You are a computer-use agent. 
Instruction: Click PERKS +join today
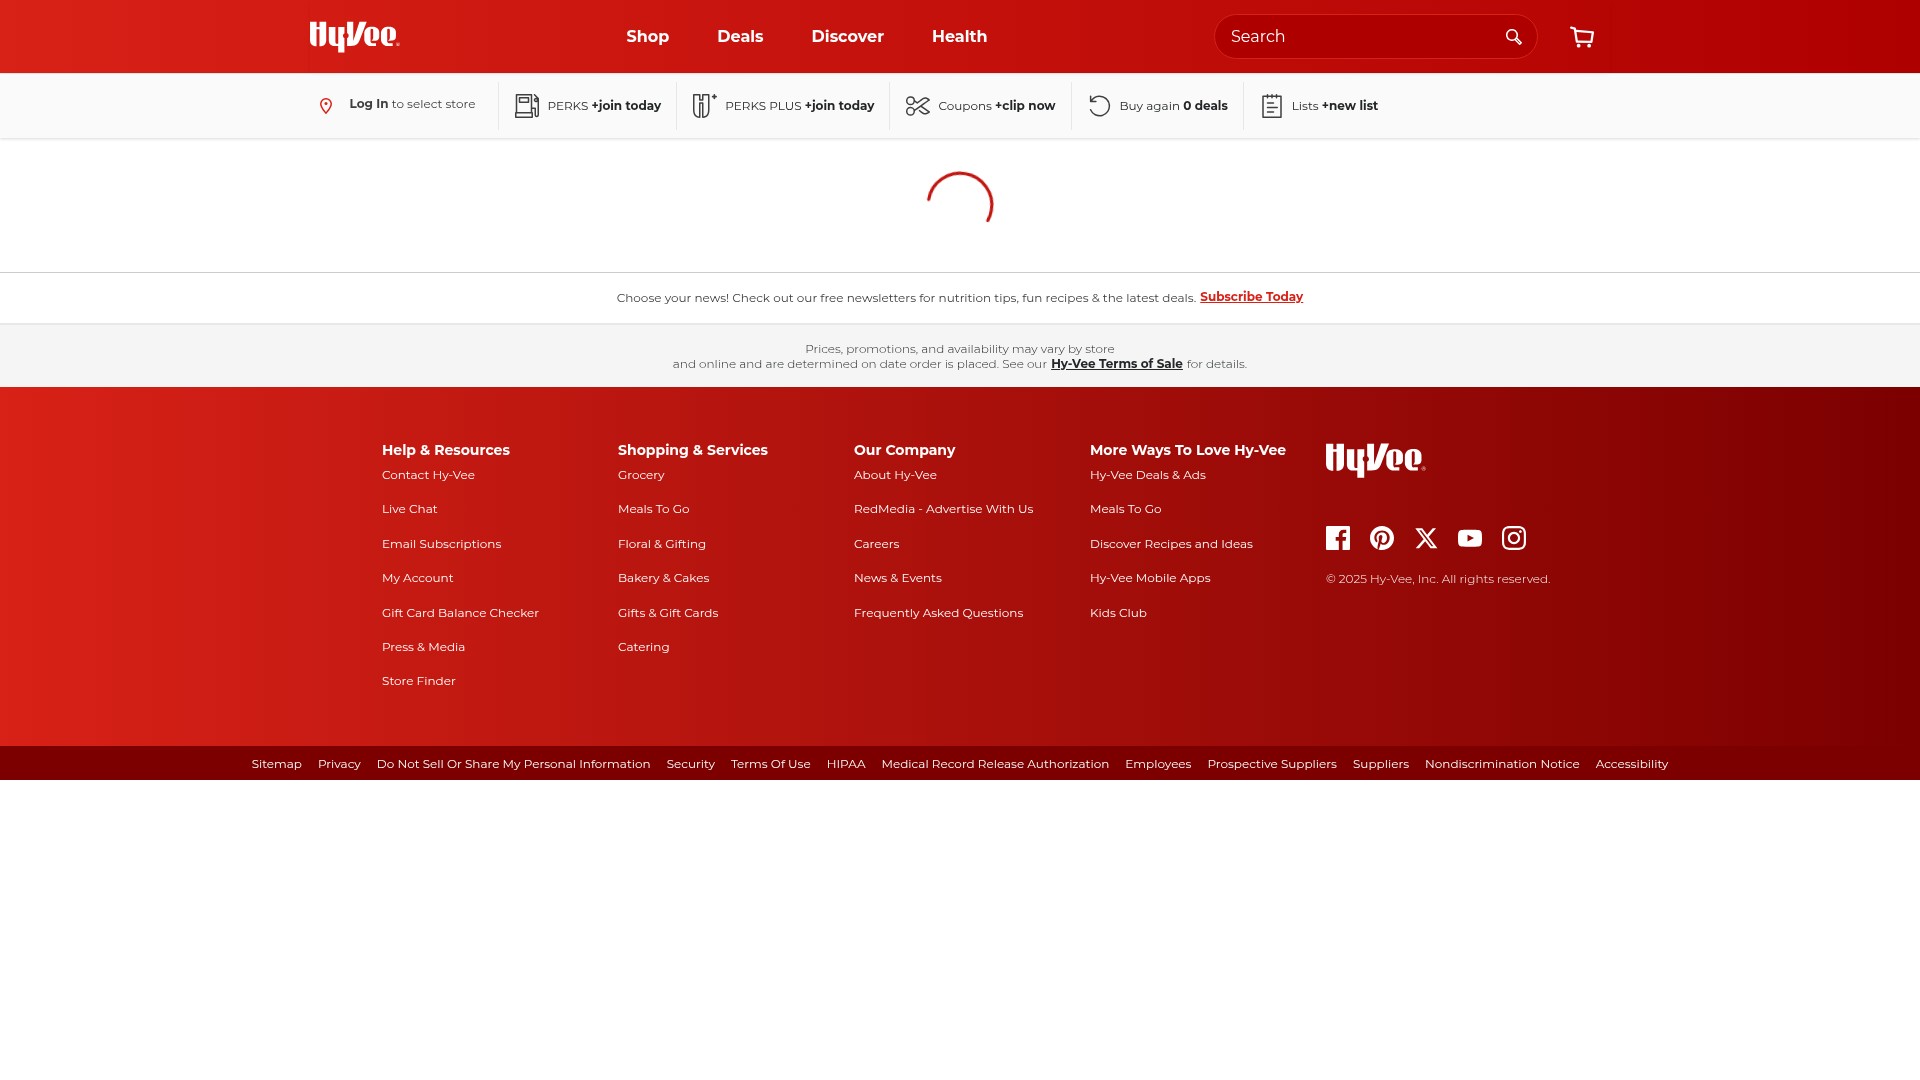pos(604,106)
